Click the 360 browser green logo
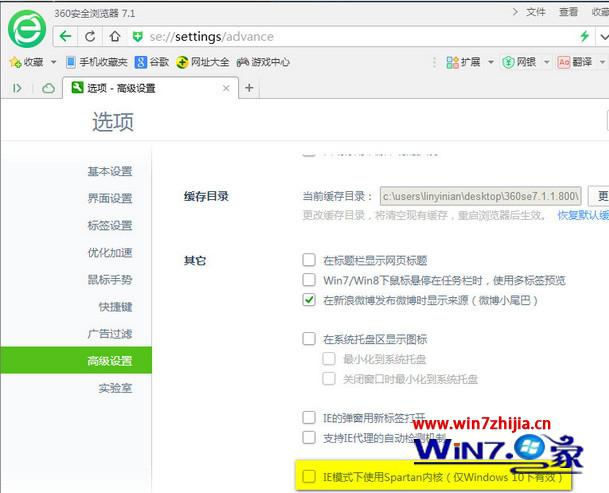The width and height of the screenshot is (609, 493). point(27,29)
